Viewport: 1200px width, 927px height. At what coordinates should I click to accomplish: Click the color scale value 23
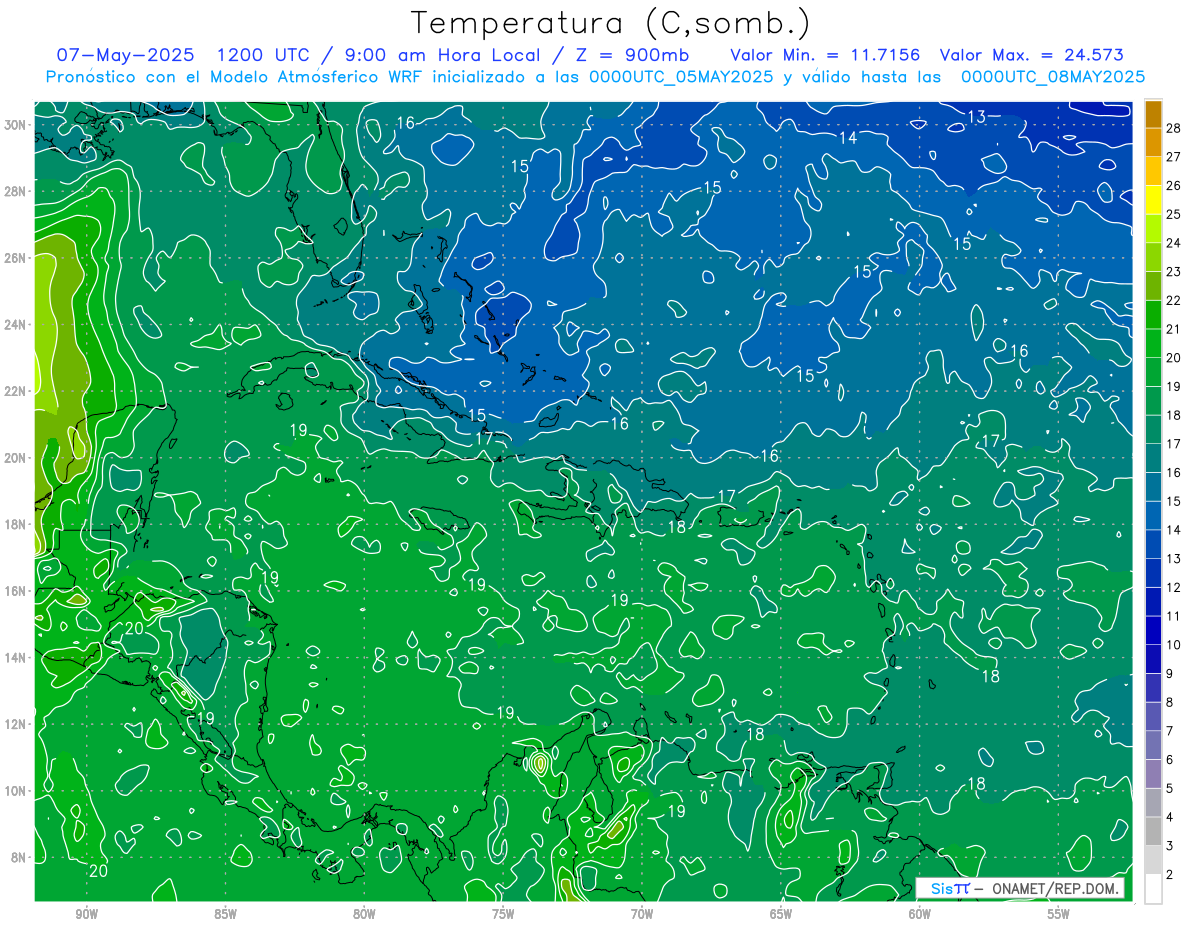(1173, 272)
